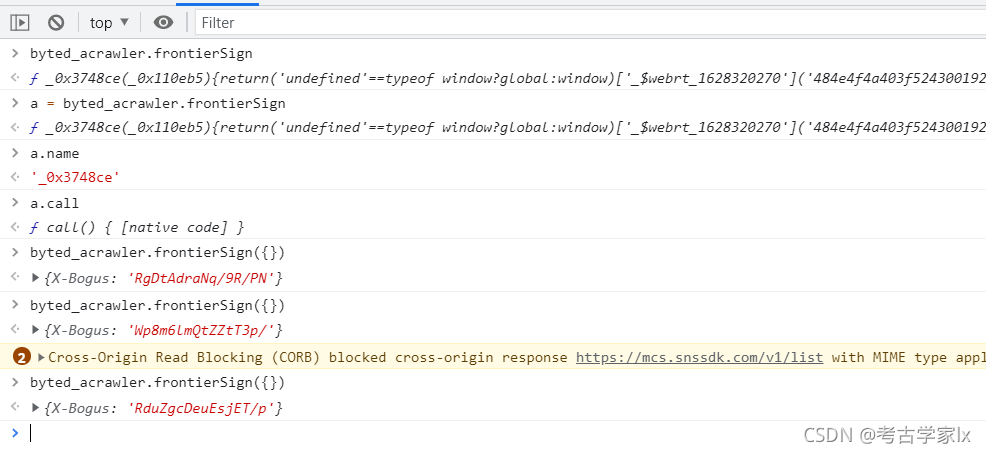986x453 pixels.
Task: Click the warning count badge showing 2
Action: [22, 357]
